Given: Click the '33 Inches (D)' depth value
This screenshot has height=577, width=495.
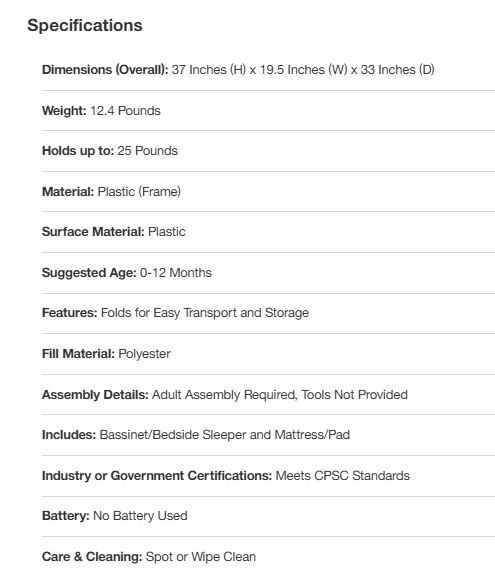Looking at the screenshot, I should 397,70.
